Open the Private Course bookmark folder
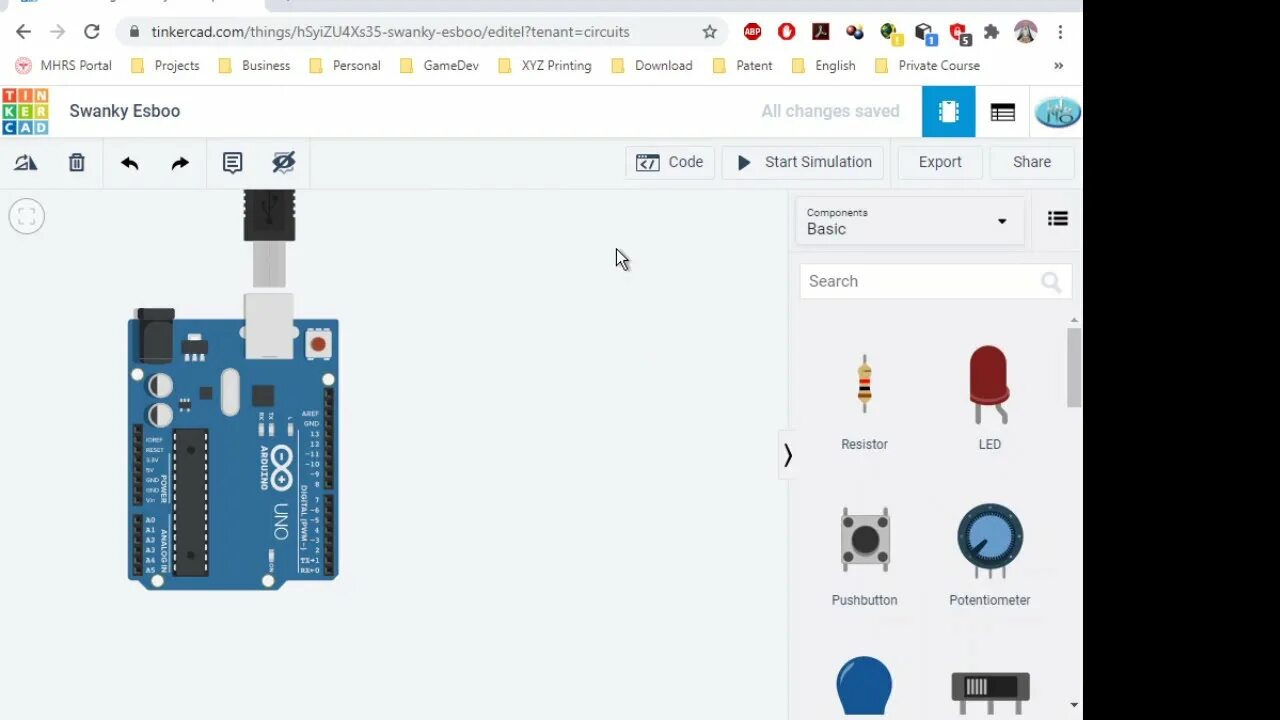1280x720 pixels. tap(927, 65)
